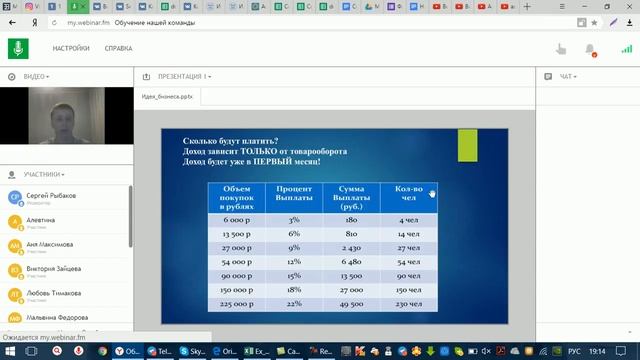Click the avatar next to Аня Максимова
640x360 pixels.
coord(15,246)
